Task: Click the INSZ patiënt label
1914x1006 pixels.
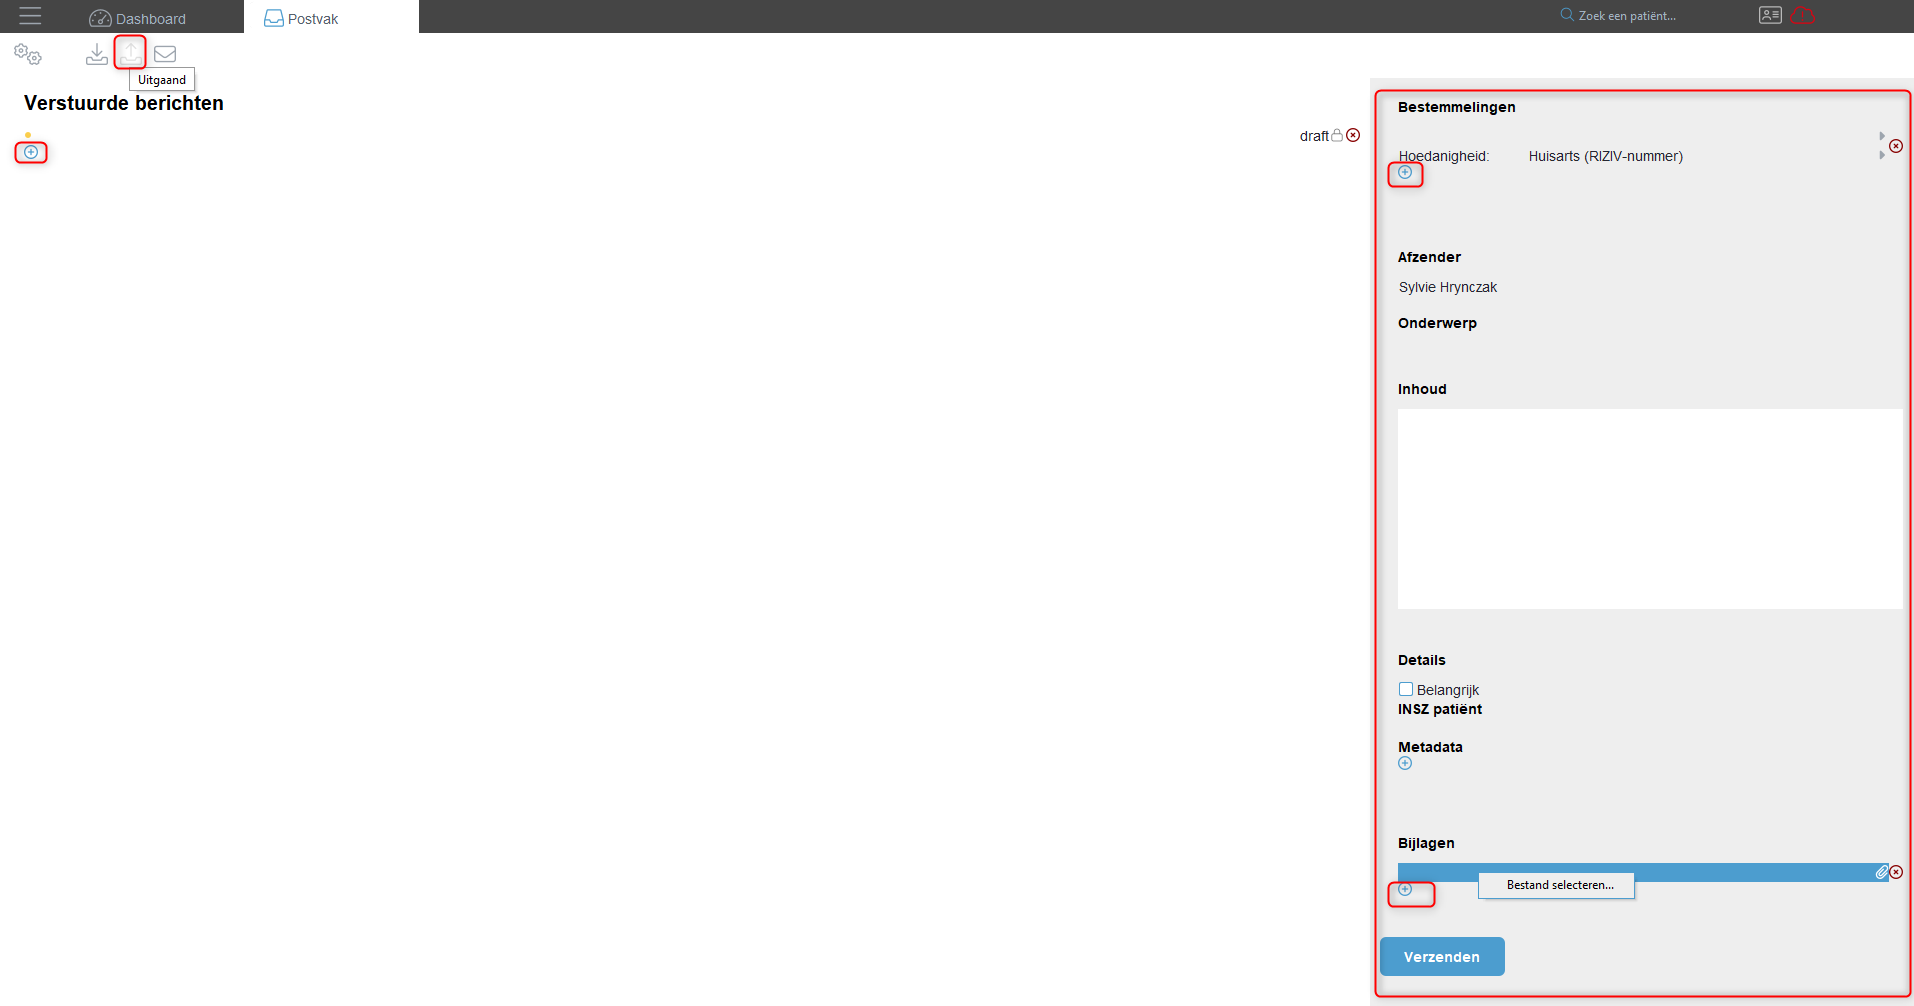Action: tap(1440, 709)
